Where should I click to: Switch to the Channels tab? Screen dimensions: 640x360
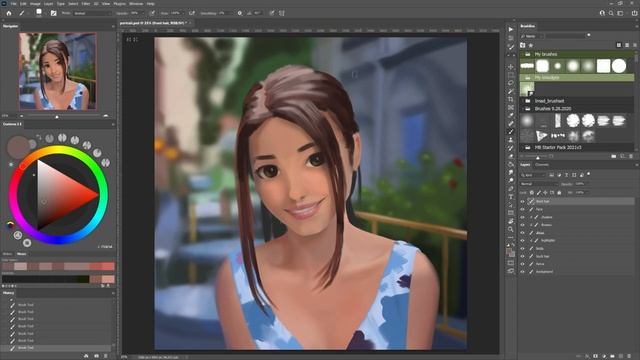(x=542, y=165)
